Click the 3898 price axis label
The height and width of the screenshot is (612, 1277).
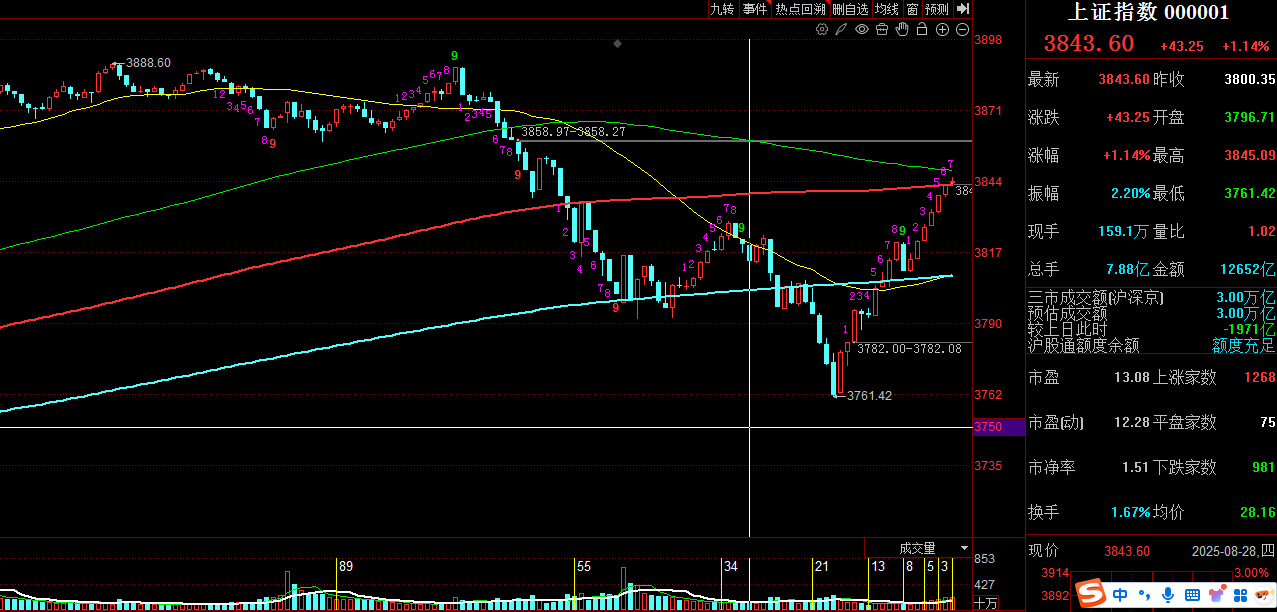point(988,40)
